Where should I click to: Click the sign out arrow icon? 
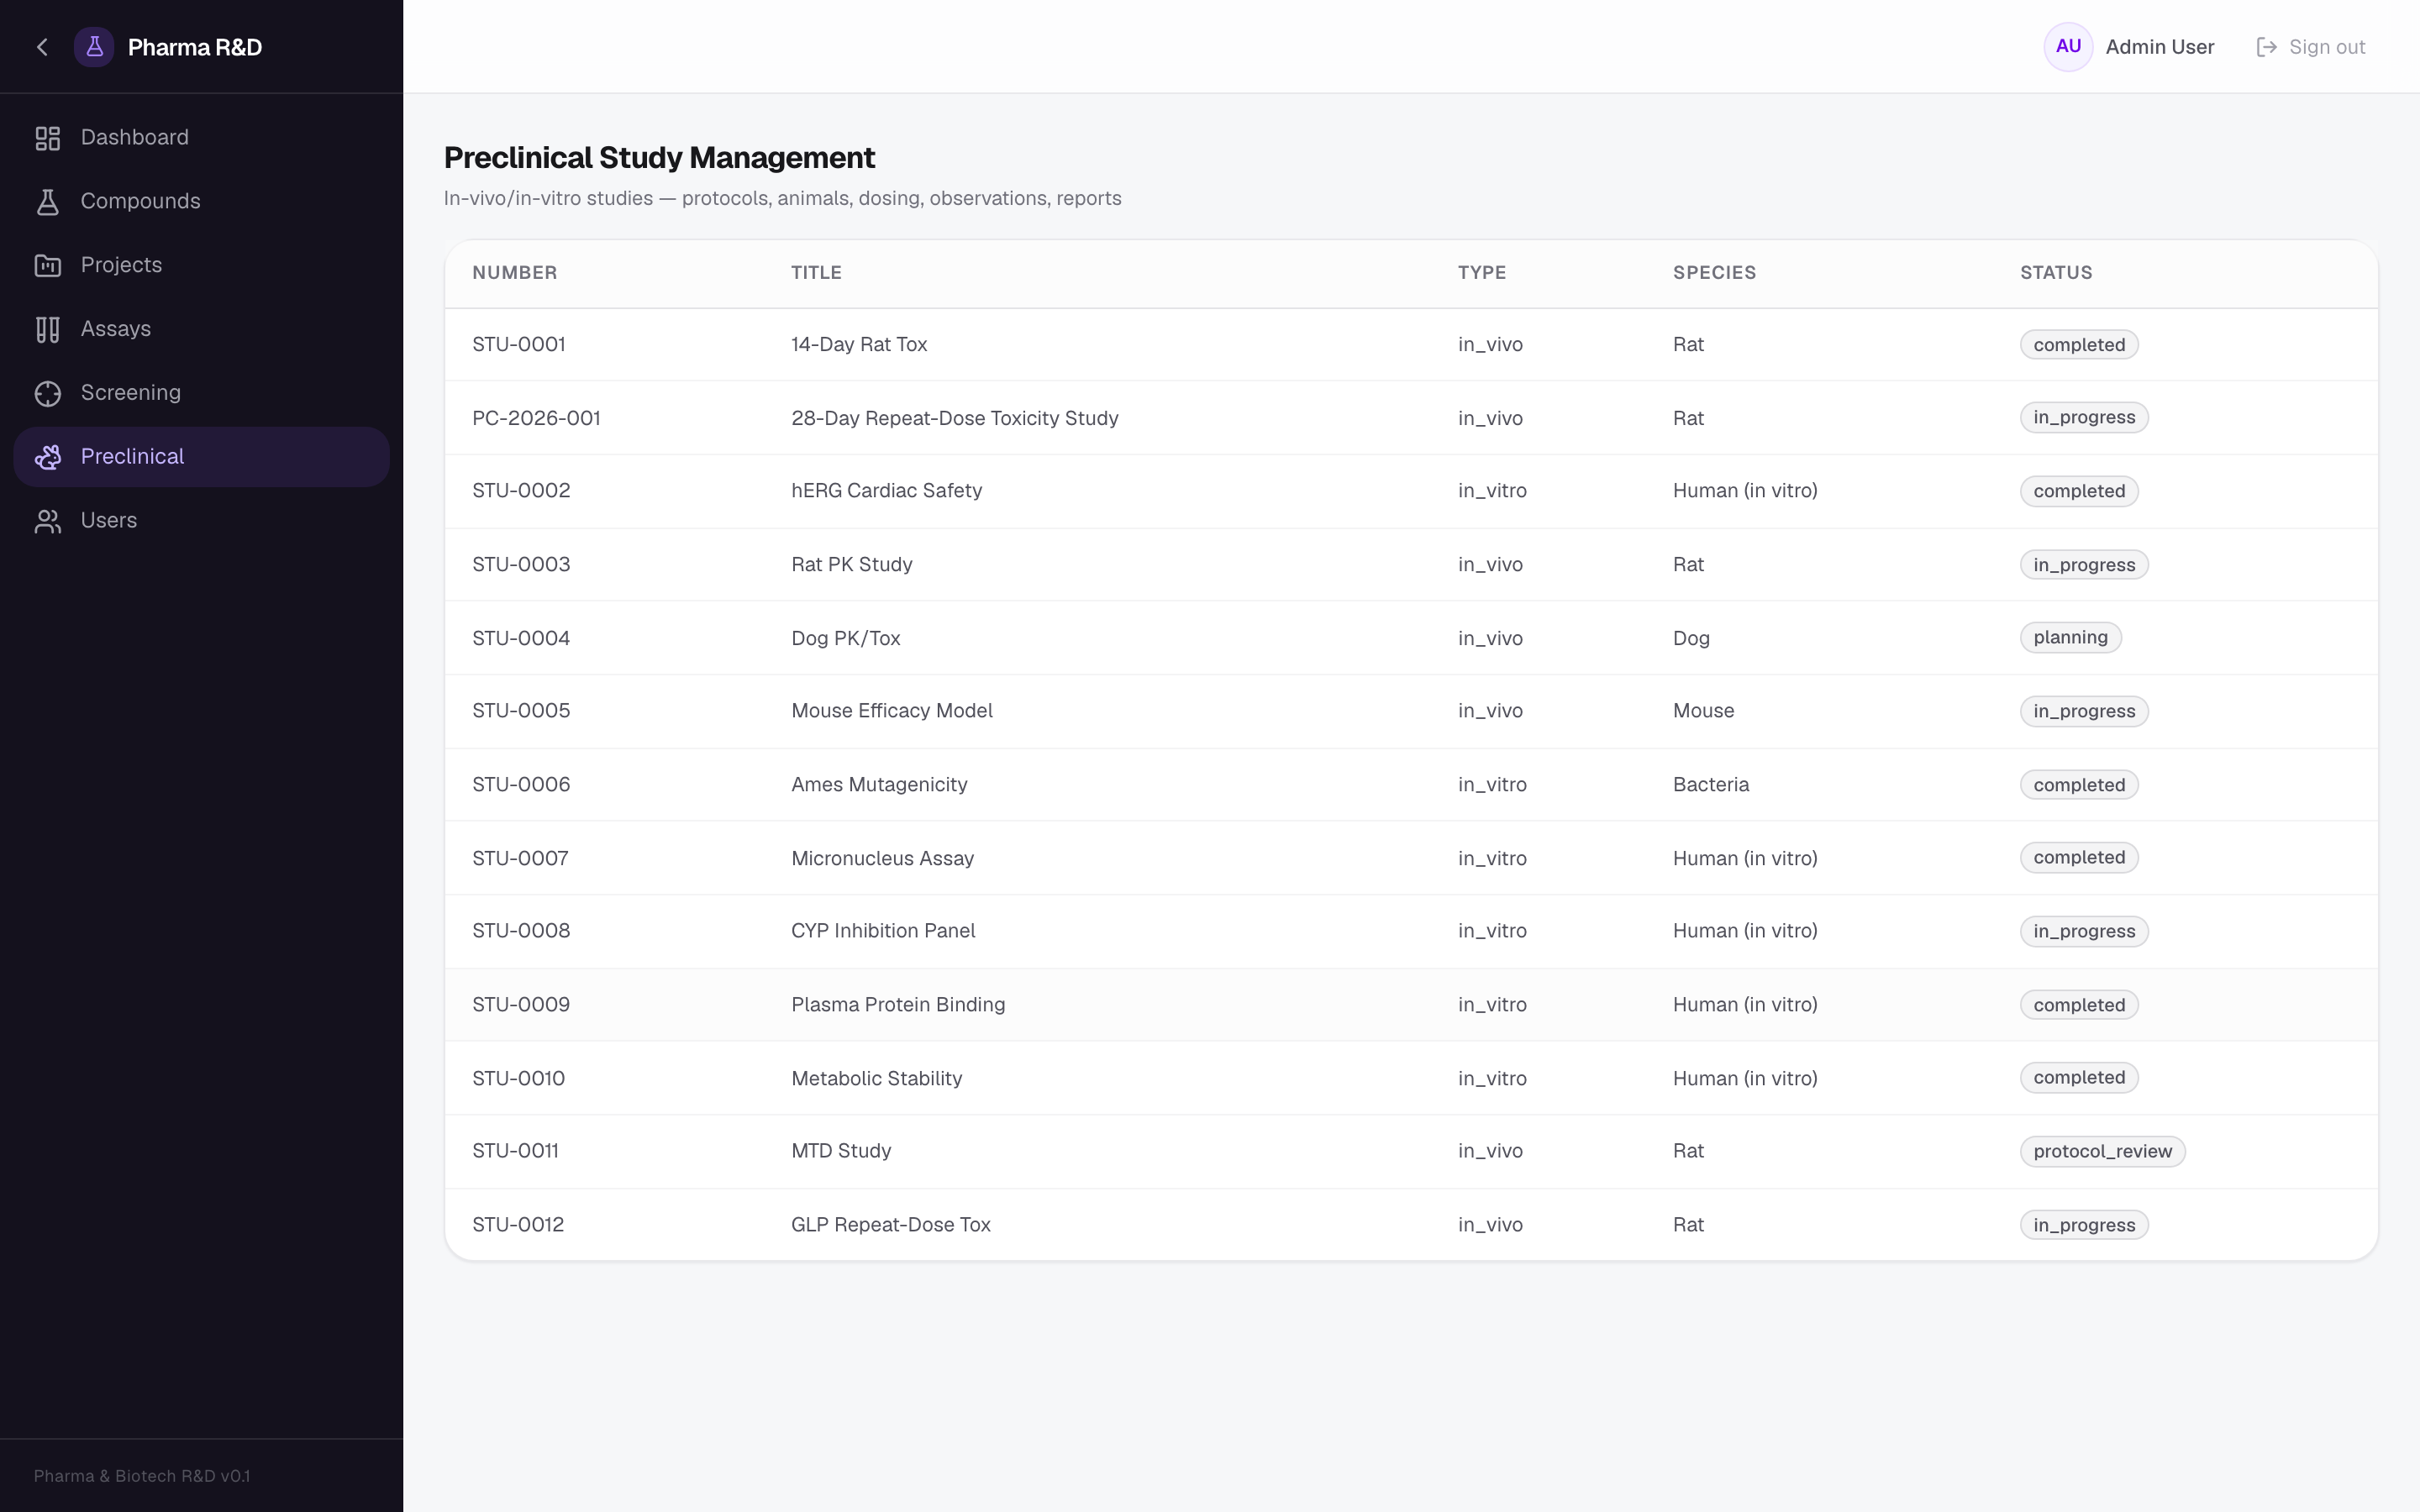[2267, 47]
